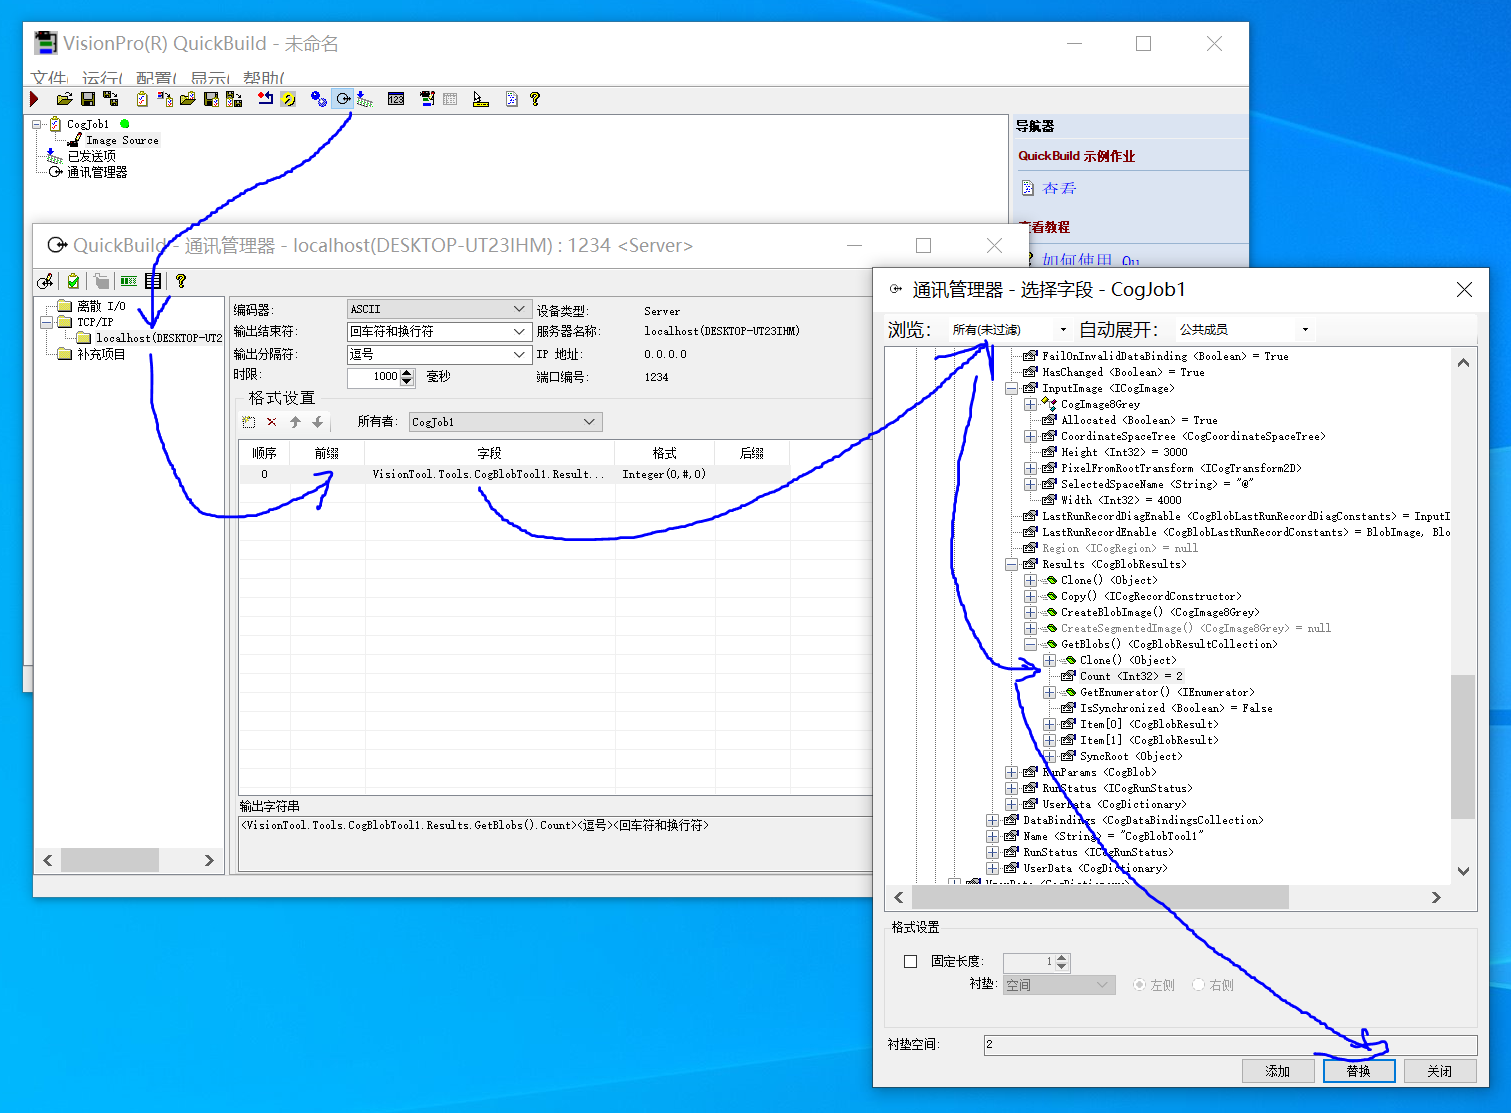Click the triangle ruler toolbar icon
1511x1113 pixels.
(481, 99)
